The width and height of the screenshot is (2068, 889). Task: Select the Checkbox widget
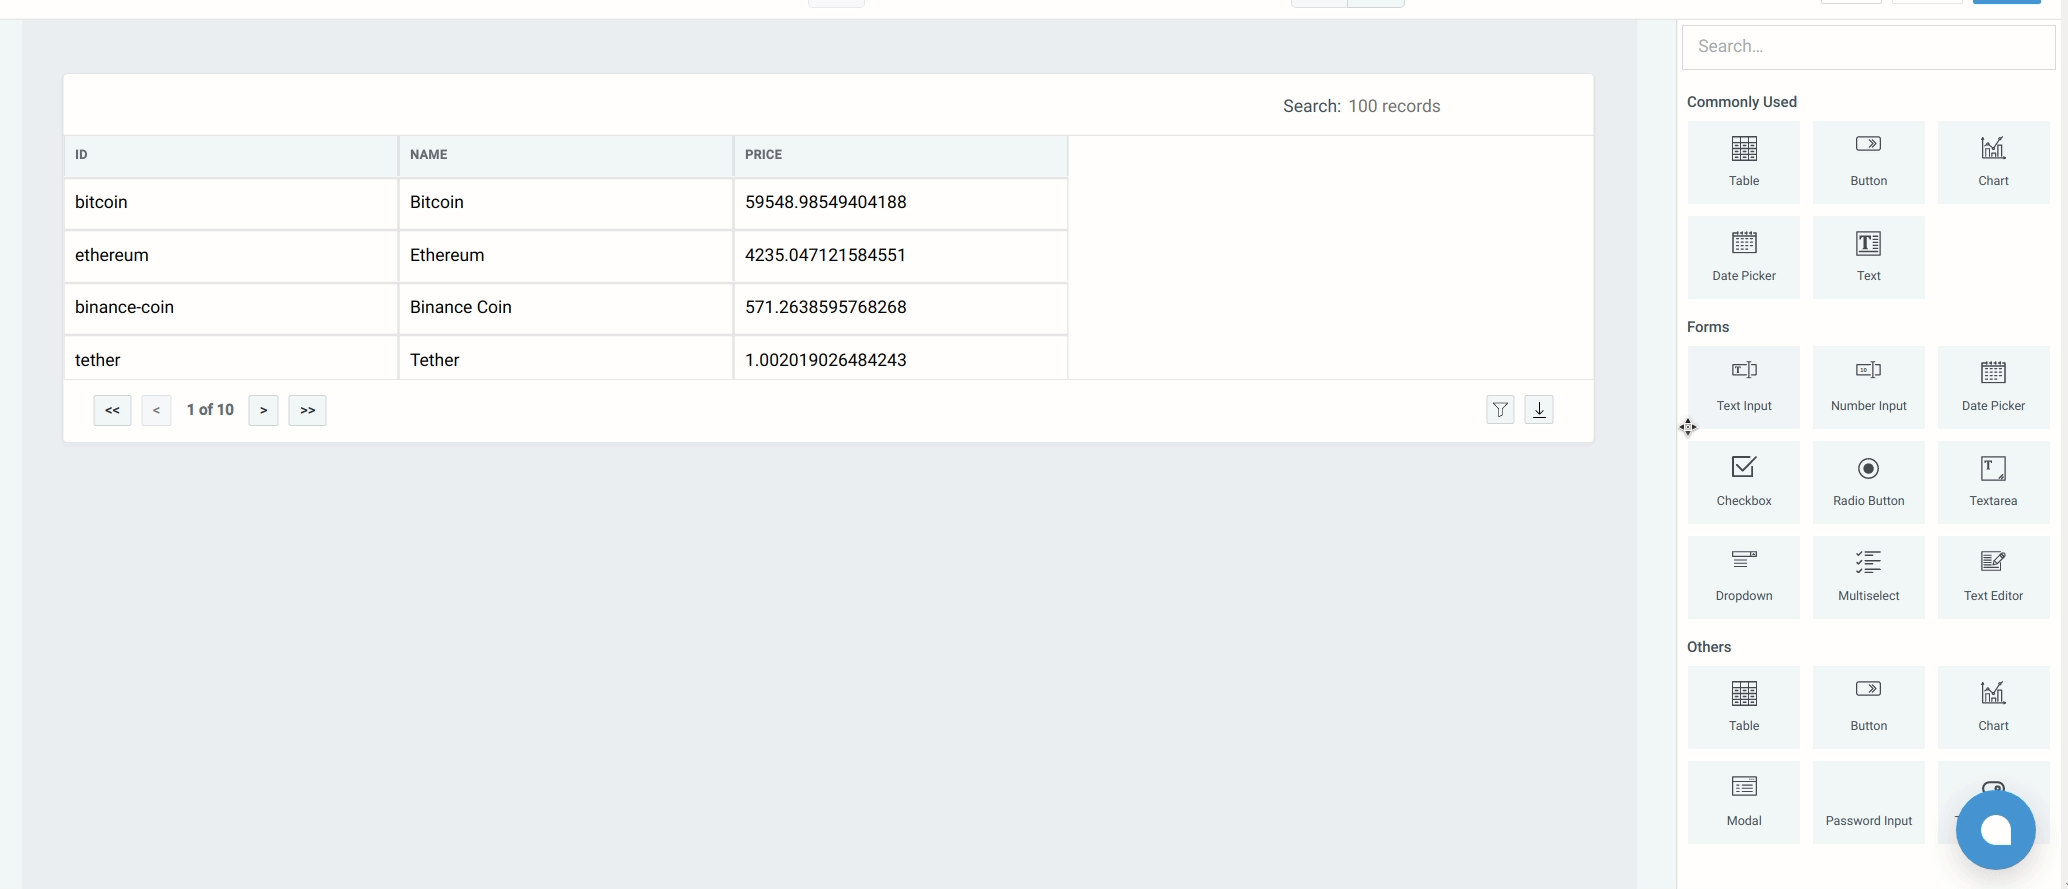[1743, 482]
